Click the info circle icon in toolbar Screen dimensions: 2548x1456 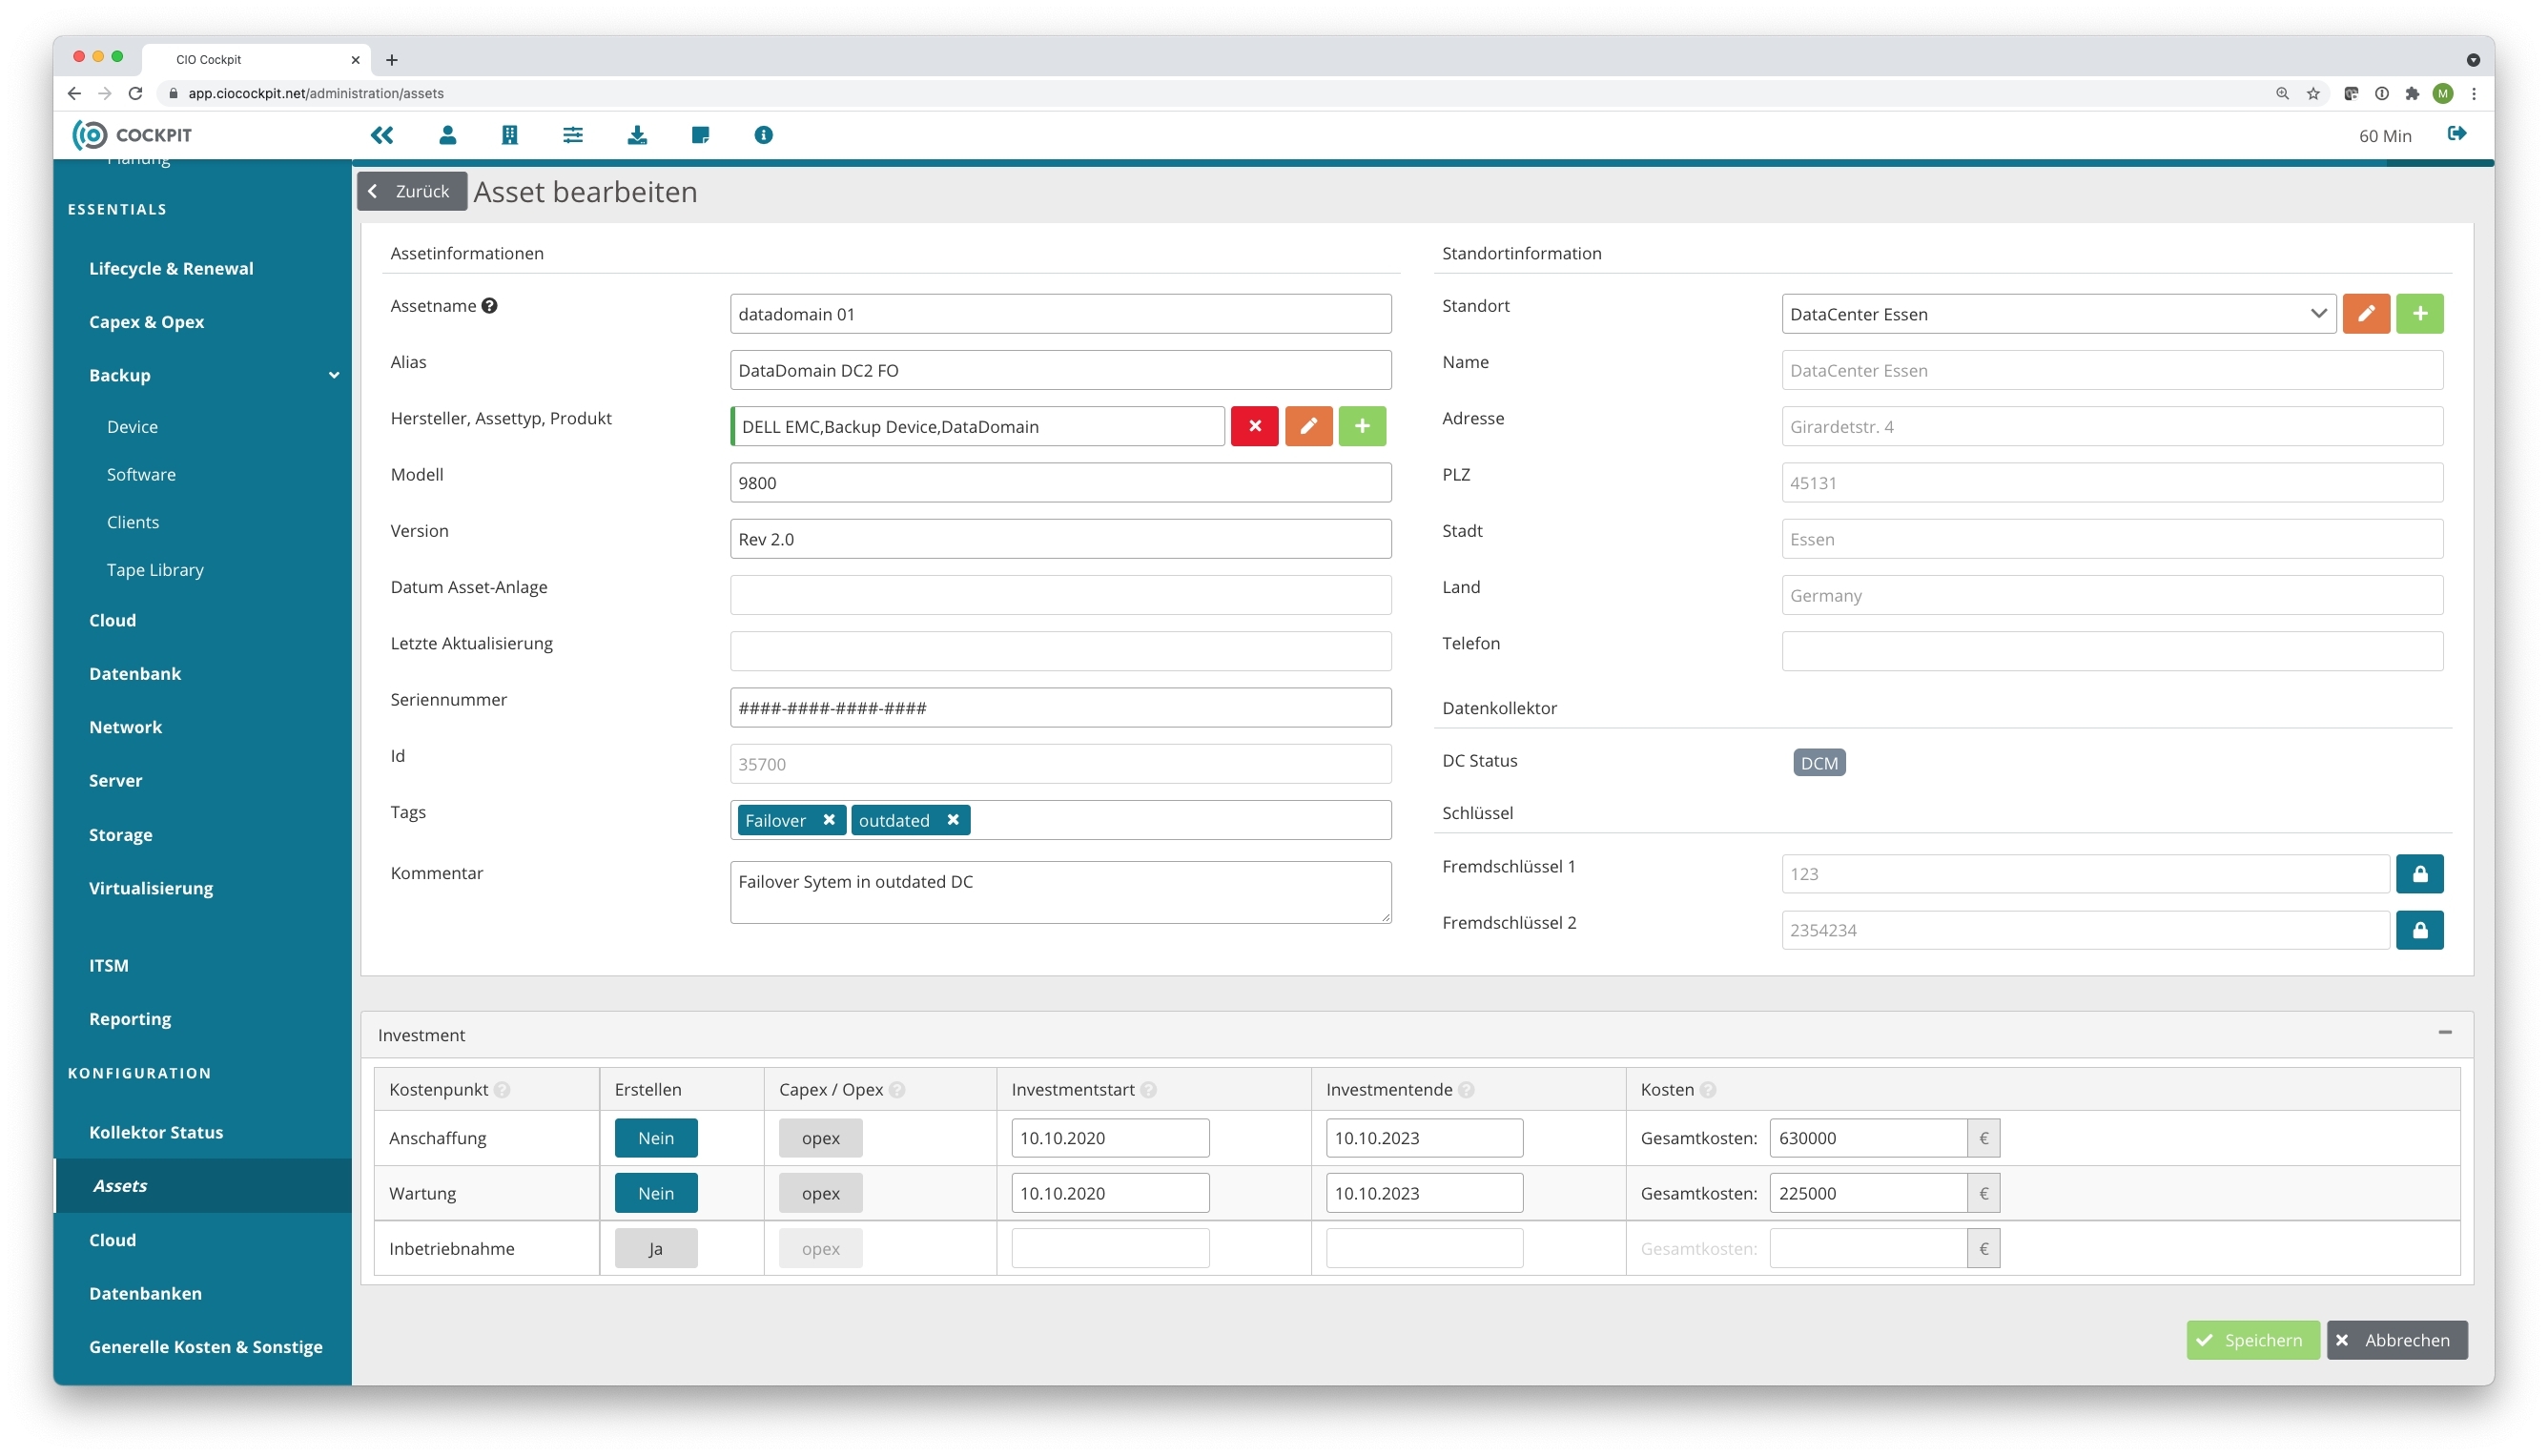click(x=763, y=135)
